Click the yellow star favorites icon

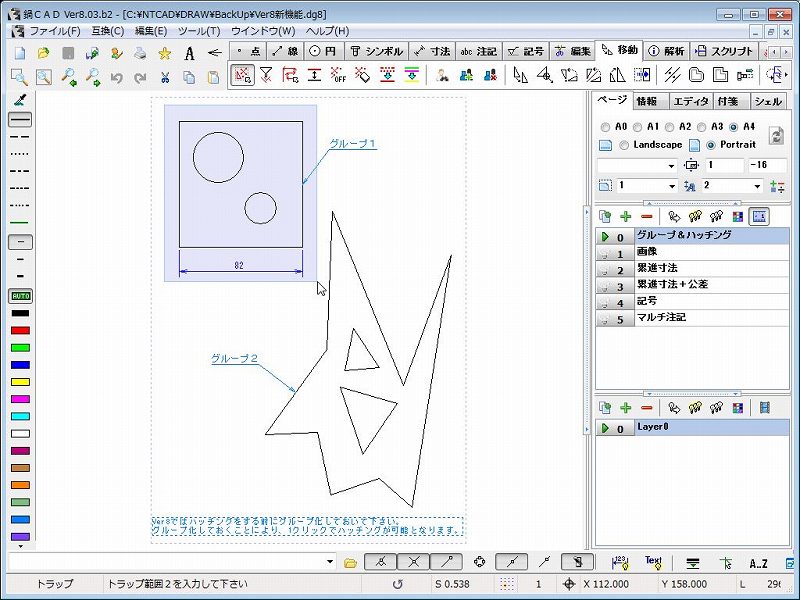coord(164,53)
